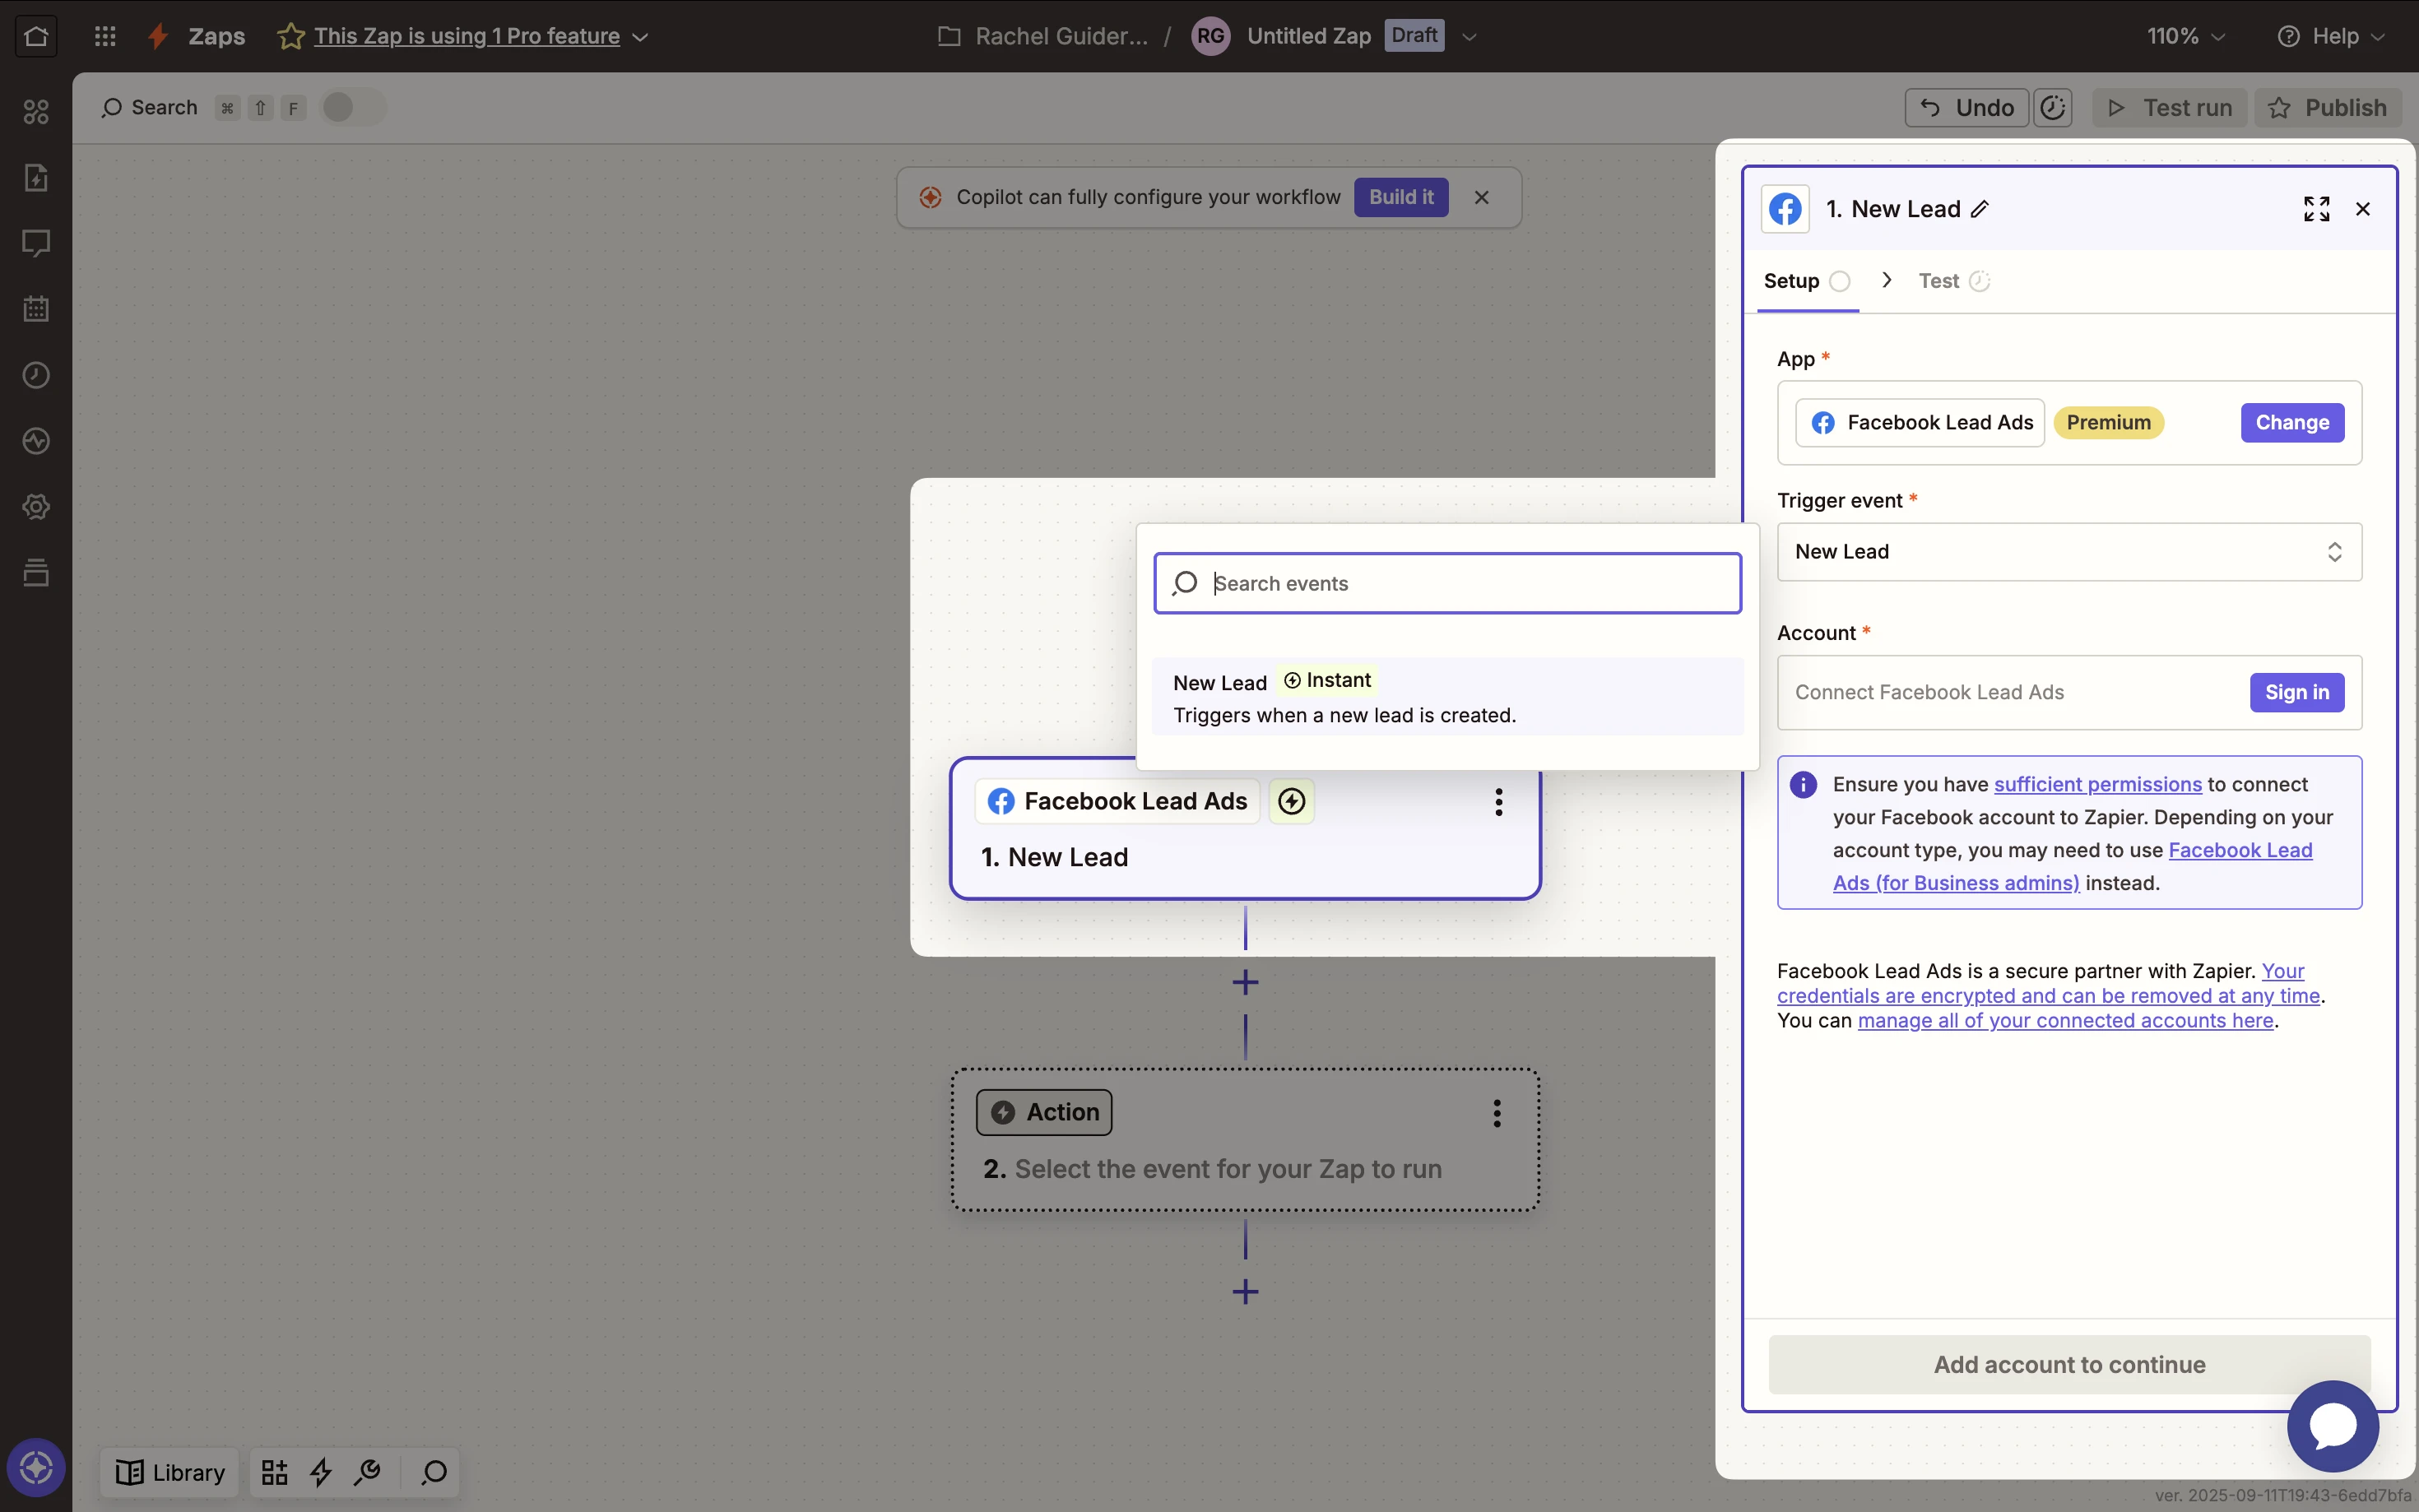Click the add-elements grid icon in bottom toolbar
Viewport: 2419px width, 1512px height.
click(274, 1472)
